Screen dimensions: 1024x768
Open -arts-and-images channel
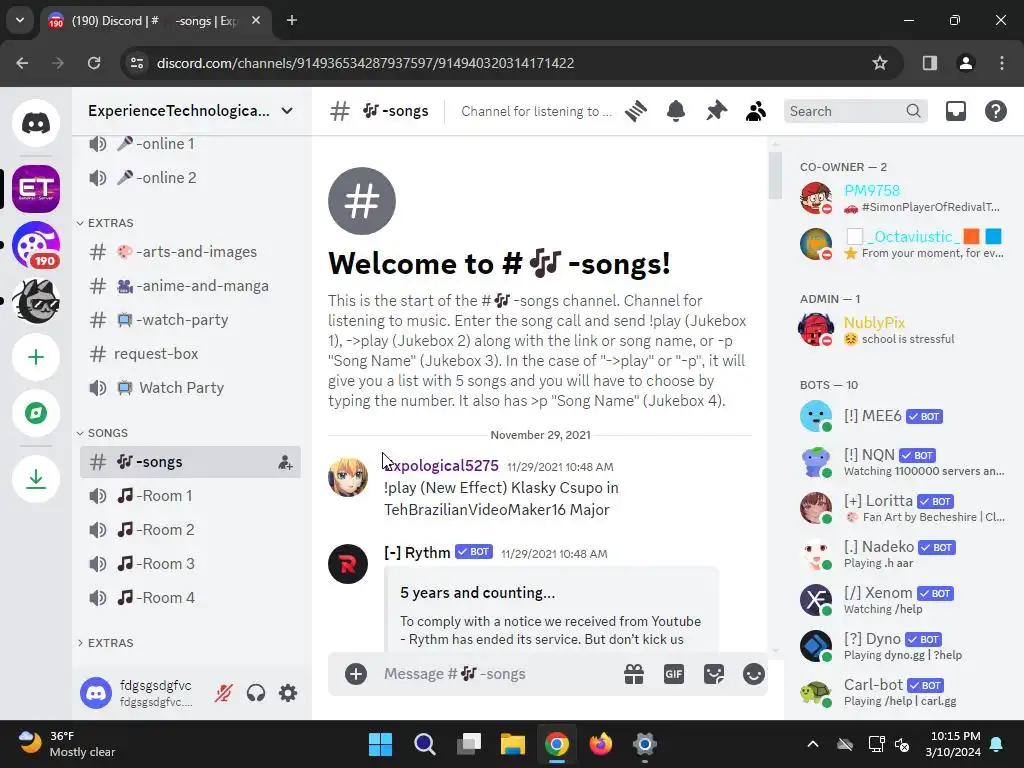[x=190, y=252]
